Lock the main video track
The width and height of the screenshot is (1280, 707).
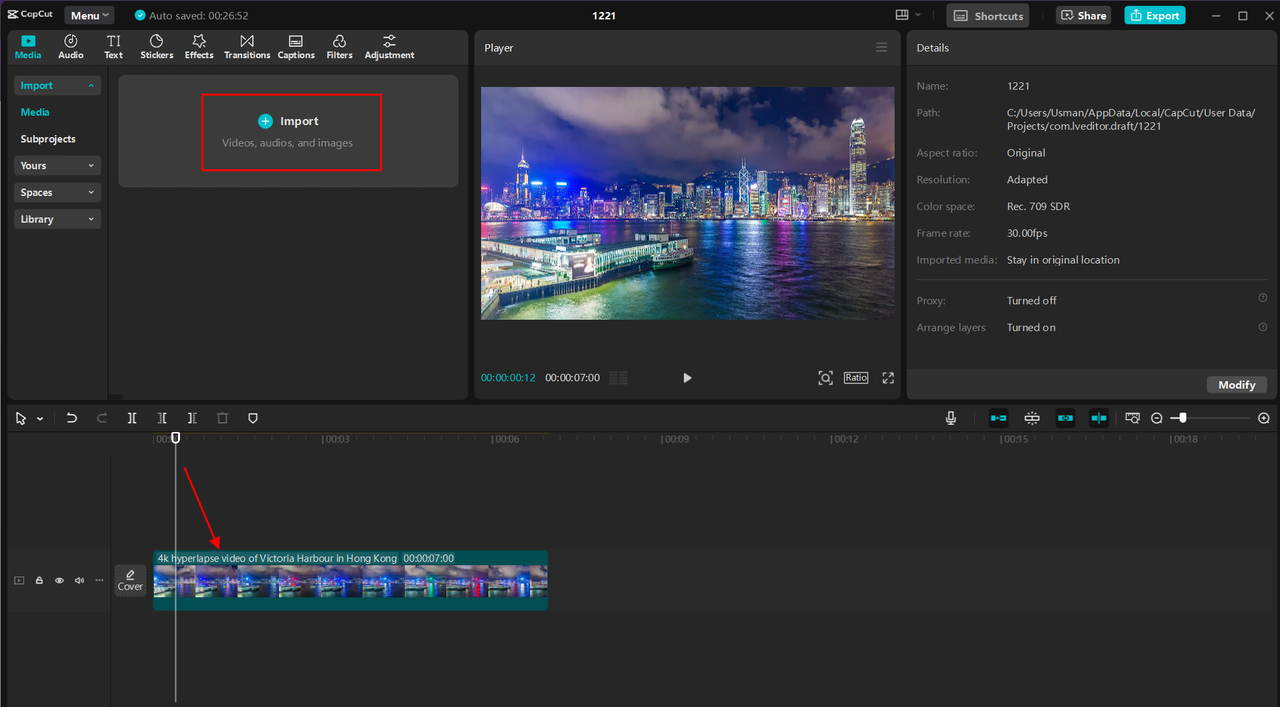(39, 580)
